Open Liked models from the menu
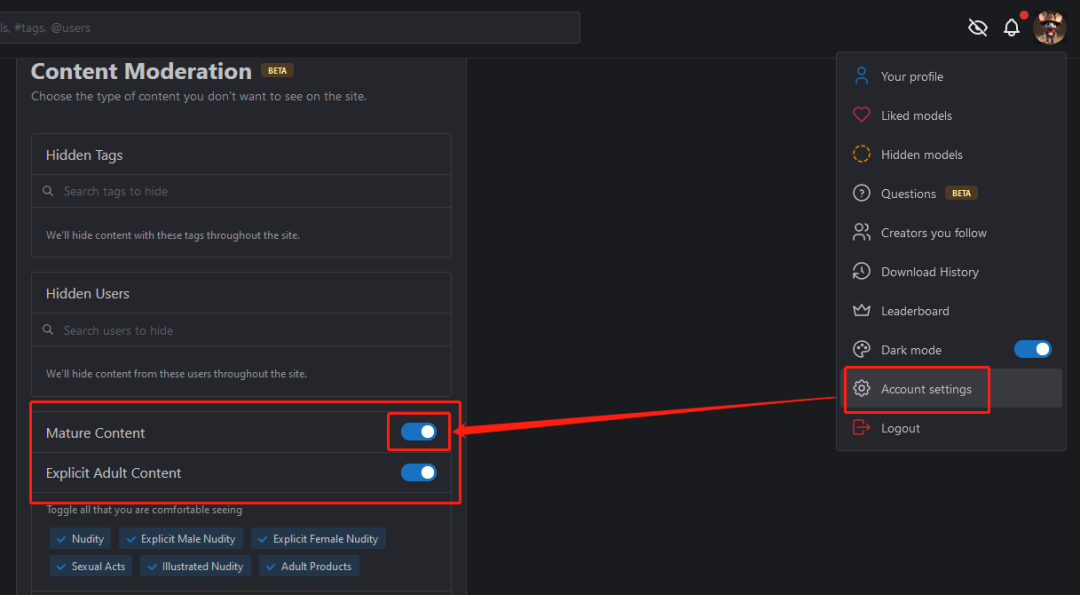Screen dimensions: 1080x595 pyautogui.click(x=951, y=116)
